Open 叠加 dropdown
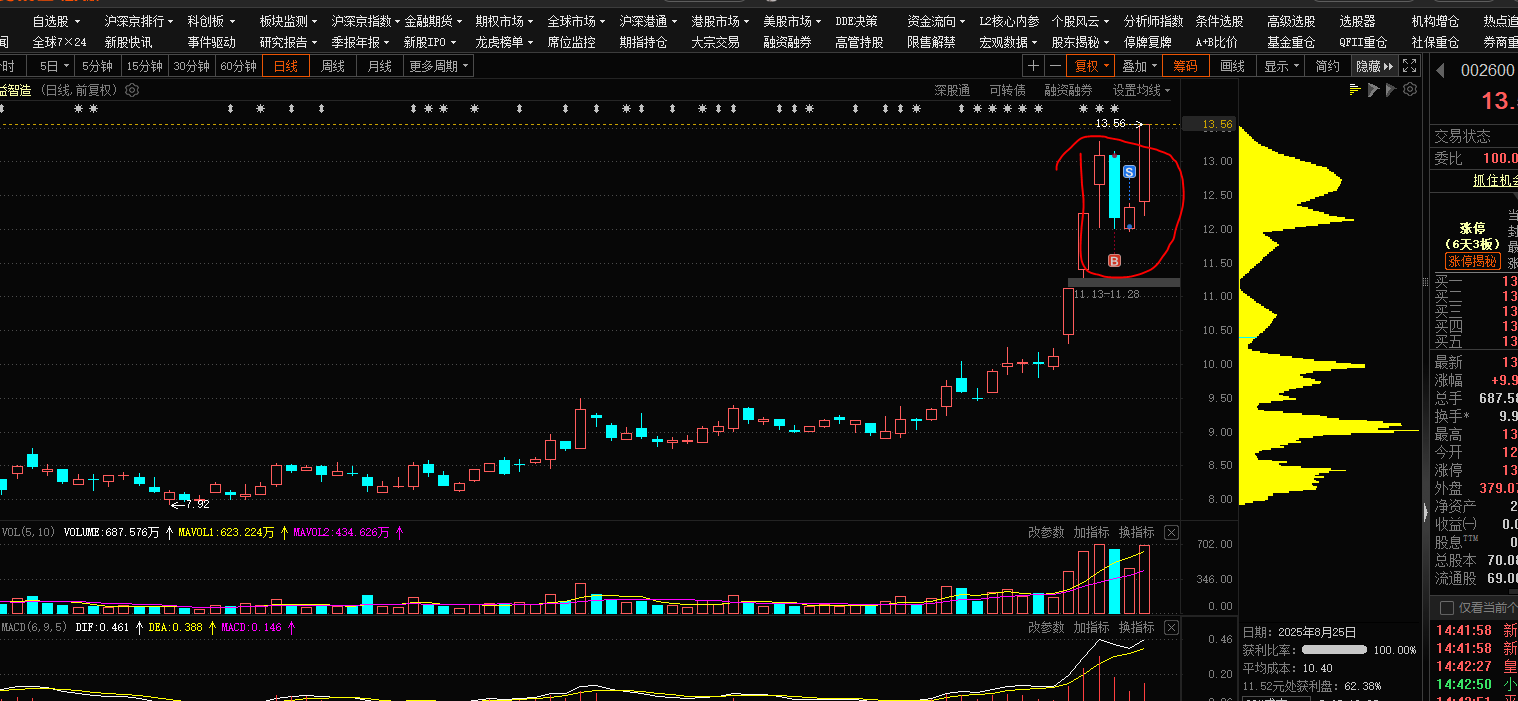1518x701 pixels. point(1139,66)
